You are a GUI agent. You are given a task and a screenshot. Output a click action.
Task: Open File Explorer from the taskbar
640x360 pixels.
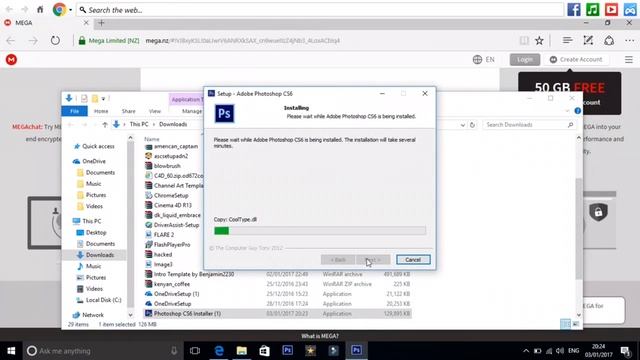tap(242, 351)
